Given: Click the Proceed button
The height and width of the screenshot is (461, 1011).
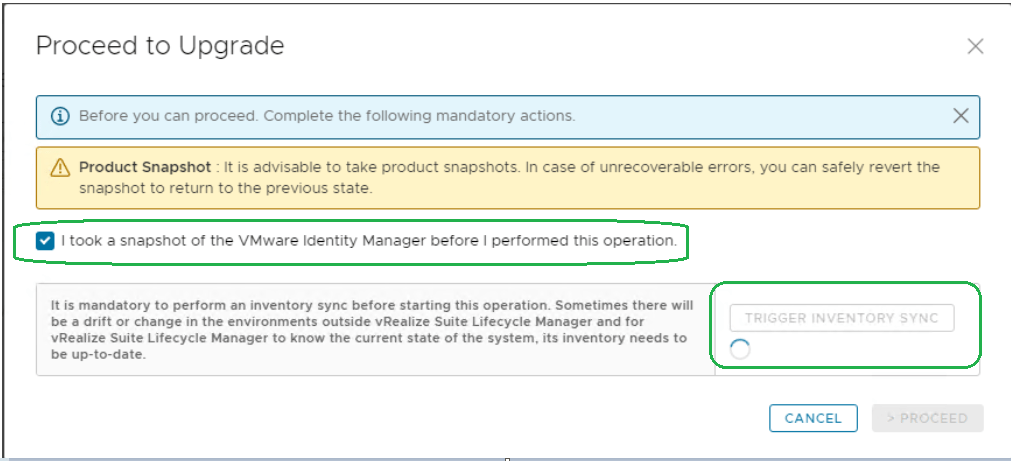Looking at the screenshot, I should tap(927, 419).
